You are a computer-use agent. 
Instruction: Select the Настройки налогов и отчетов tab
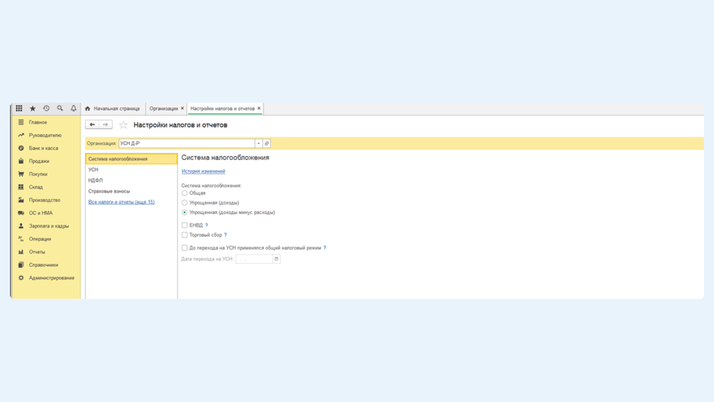point(222,108)
